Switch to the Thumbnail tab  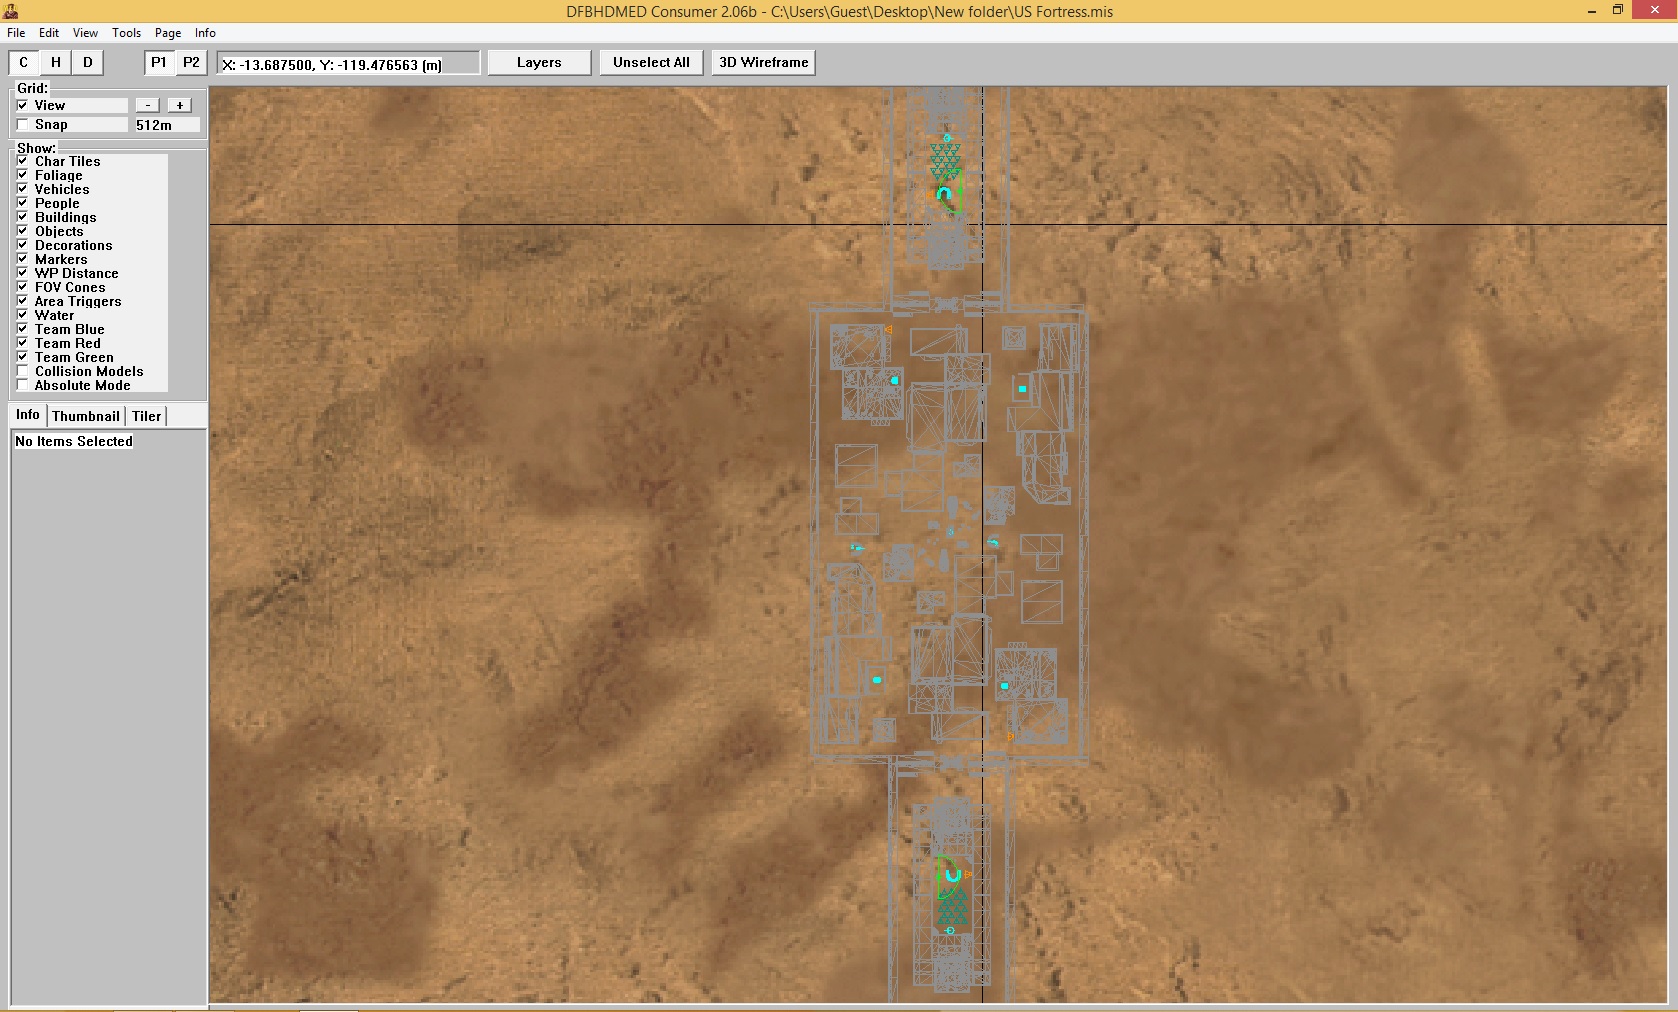click(x=86, y=416)
